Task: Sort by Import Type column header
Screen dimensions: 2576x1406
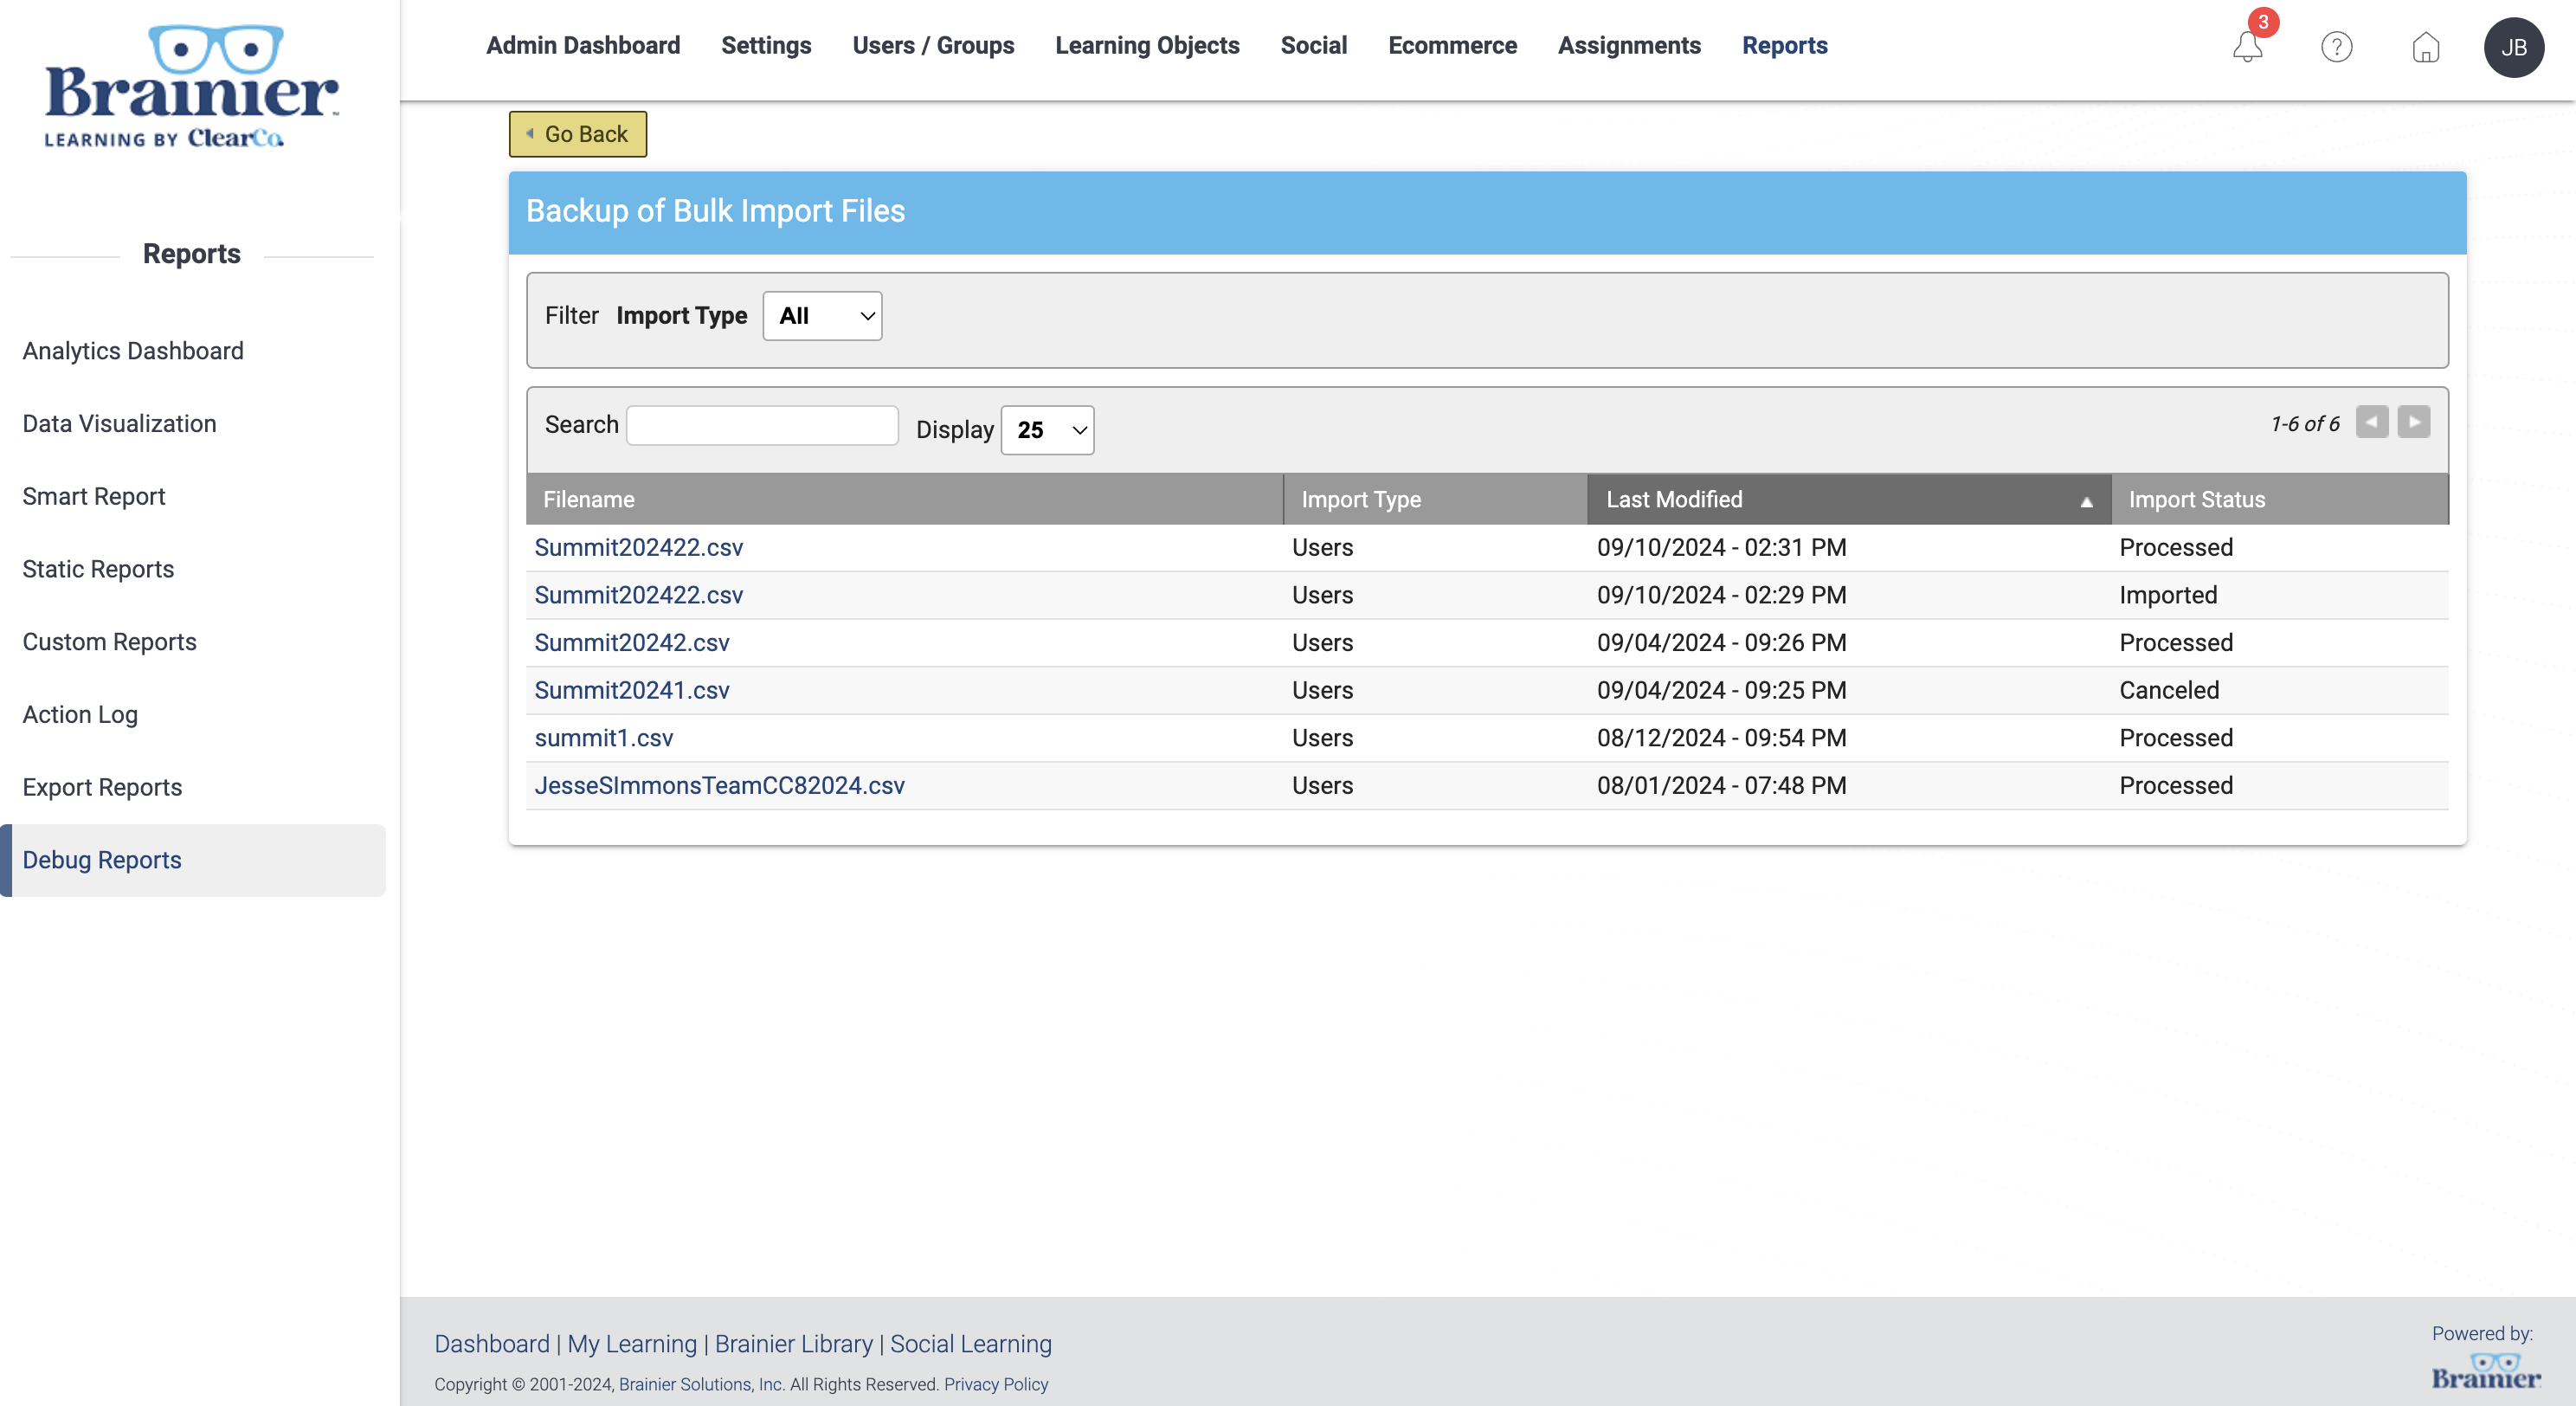Action: (1435, 499)
